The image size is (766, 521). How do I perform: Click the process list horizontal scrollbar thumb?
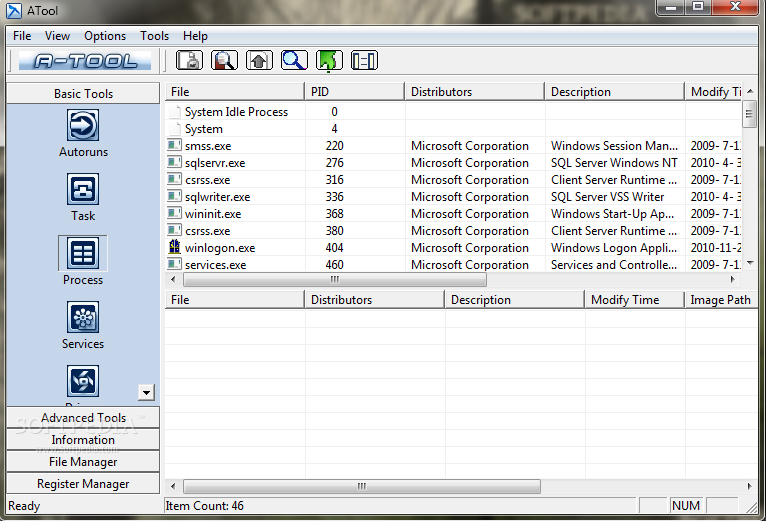(x=335, y=280)
